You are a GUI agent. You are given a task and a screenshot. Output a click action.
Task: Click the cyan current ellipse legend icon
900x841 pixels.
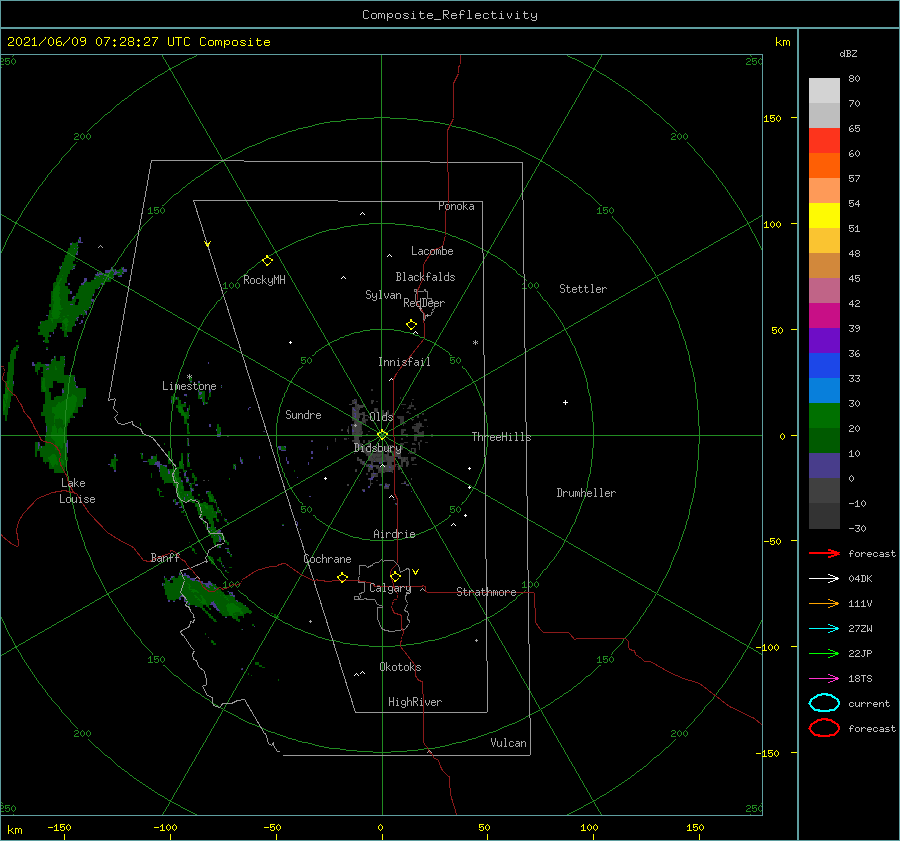825,703
